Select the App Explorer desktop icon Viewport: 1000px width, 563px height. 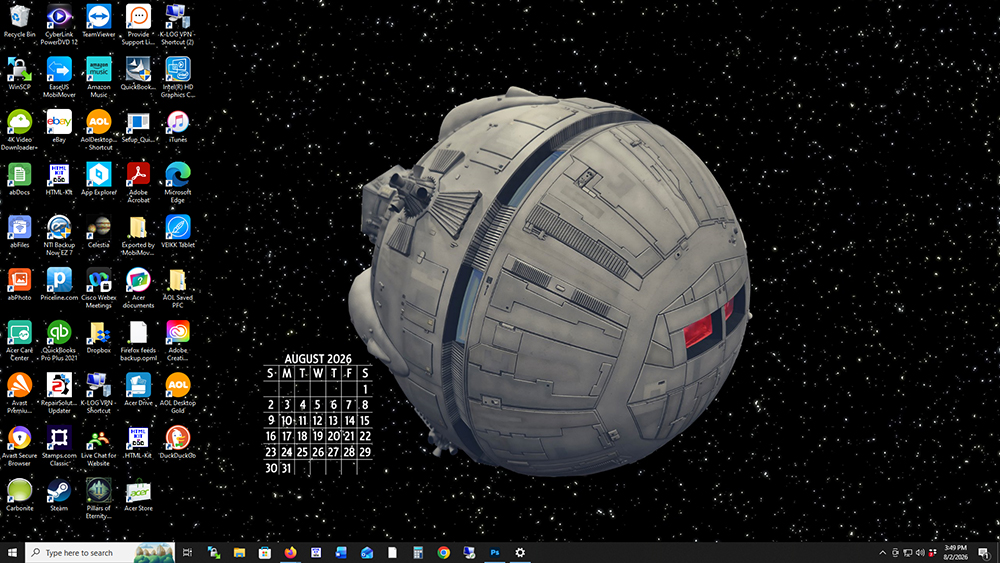(x=98, y=179)
